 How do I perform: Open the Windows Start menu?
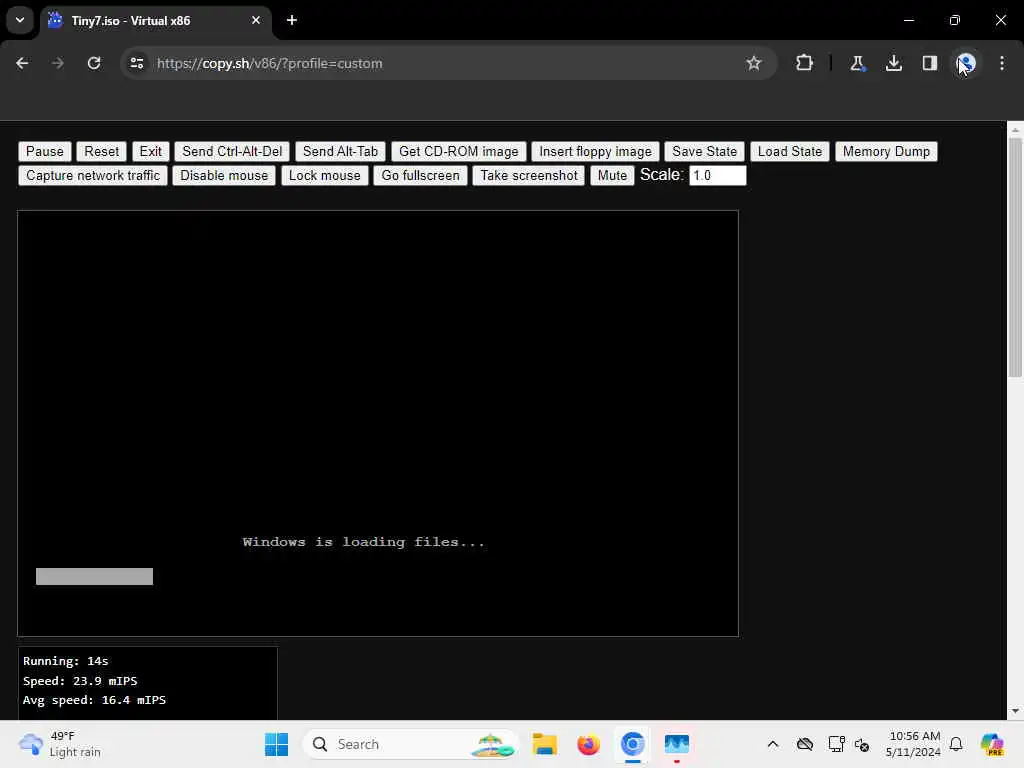pyautogui.click(x=276, y=744)
